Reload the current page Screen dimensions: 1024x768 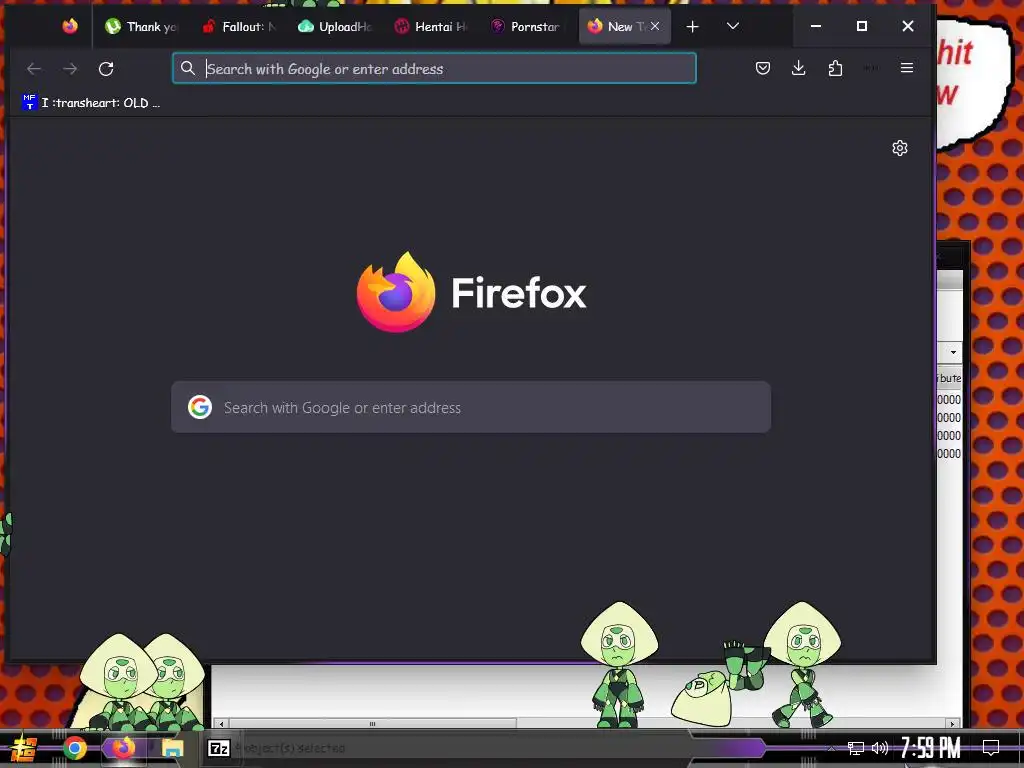106,69
